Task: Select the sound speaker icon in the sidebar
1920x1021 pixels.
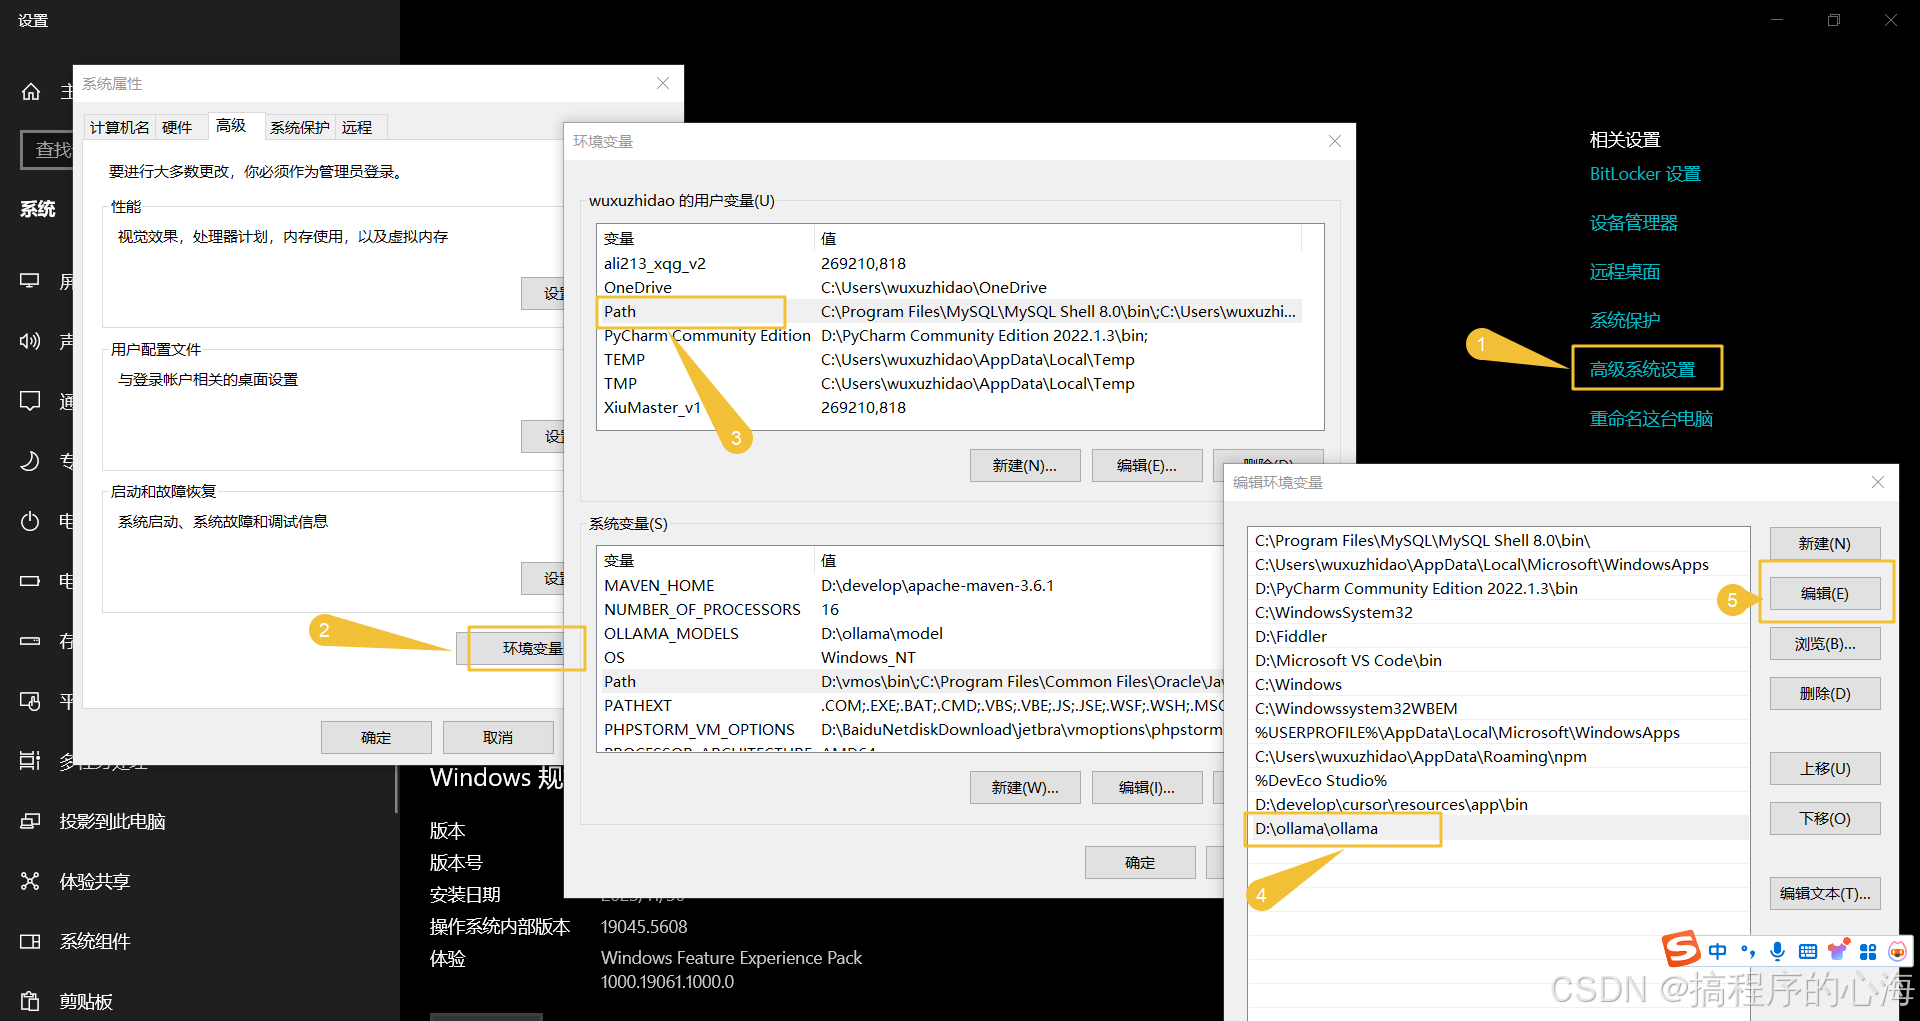Action: coord(31,341)
